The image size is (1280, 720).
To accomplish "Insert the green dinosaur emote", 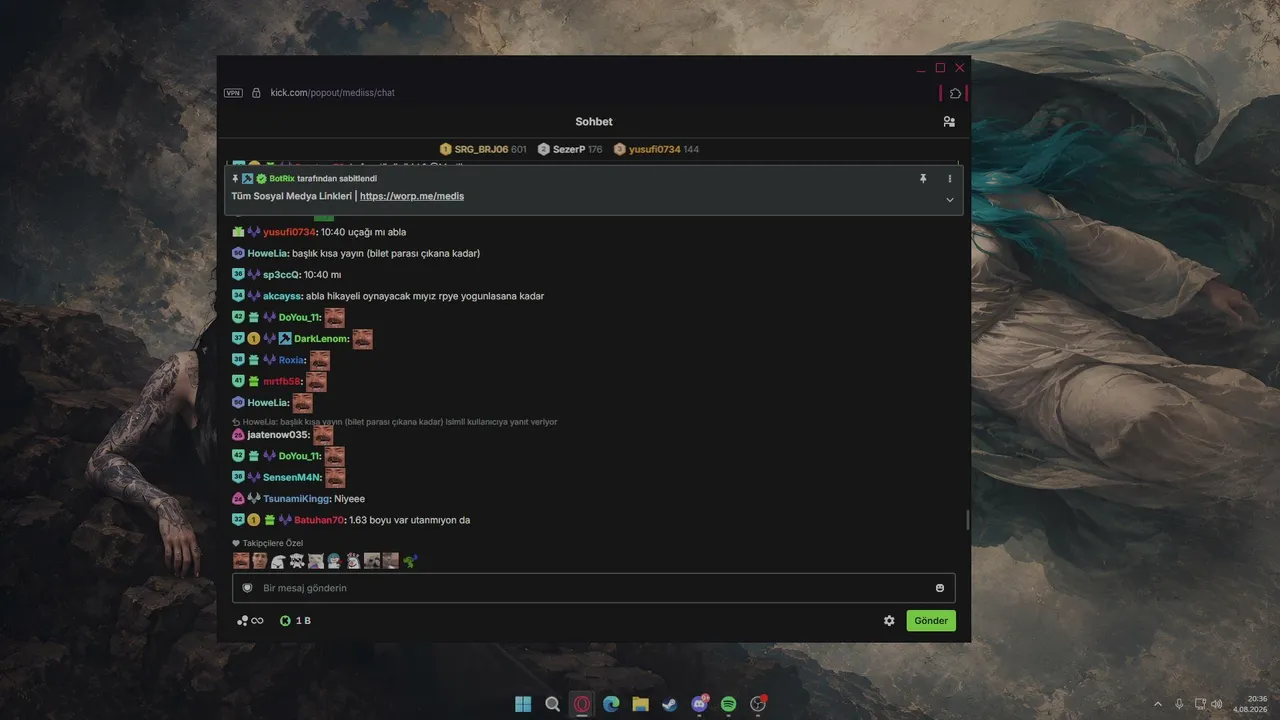I will (x=409, y=561).
